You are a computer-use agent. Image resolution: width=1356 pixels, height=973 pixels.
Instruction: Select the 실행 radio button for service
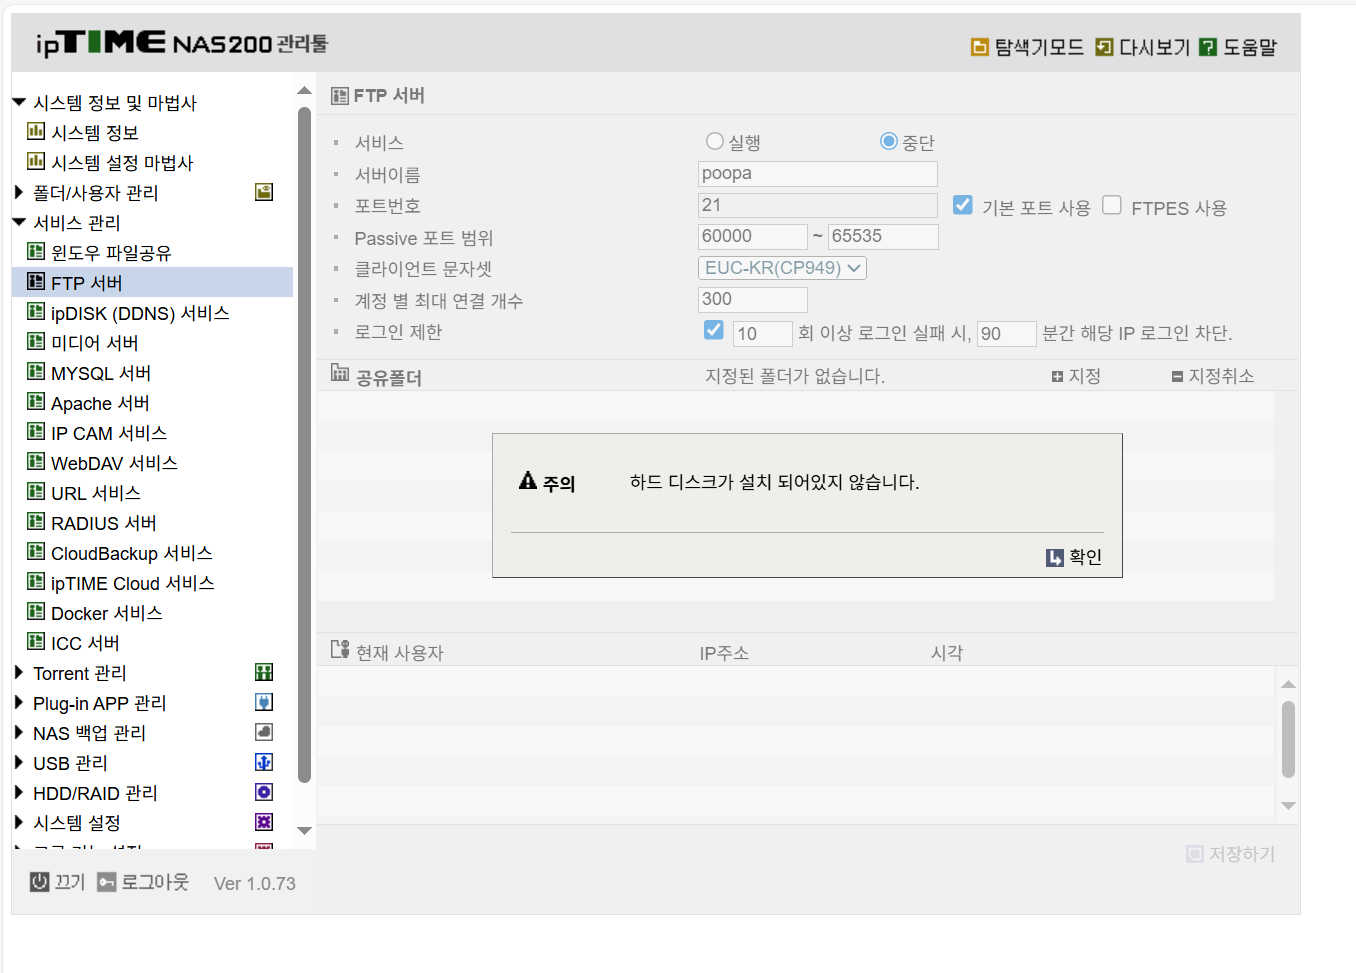click(x=715, y=141)
